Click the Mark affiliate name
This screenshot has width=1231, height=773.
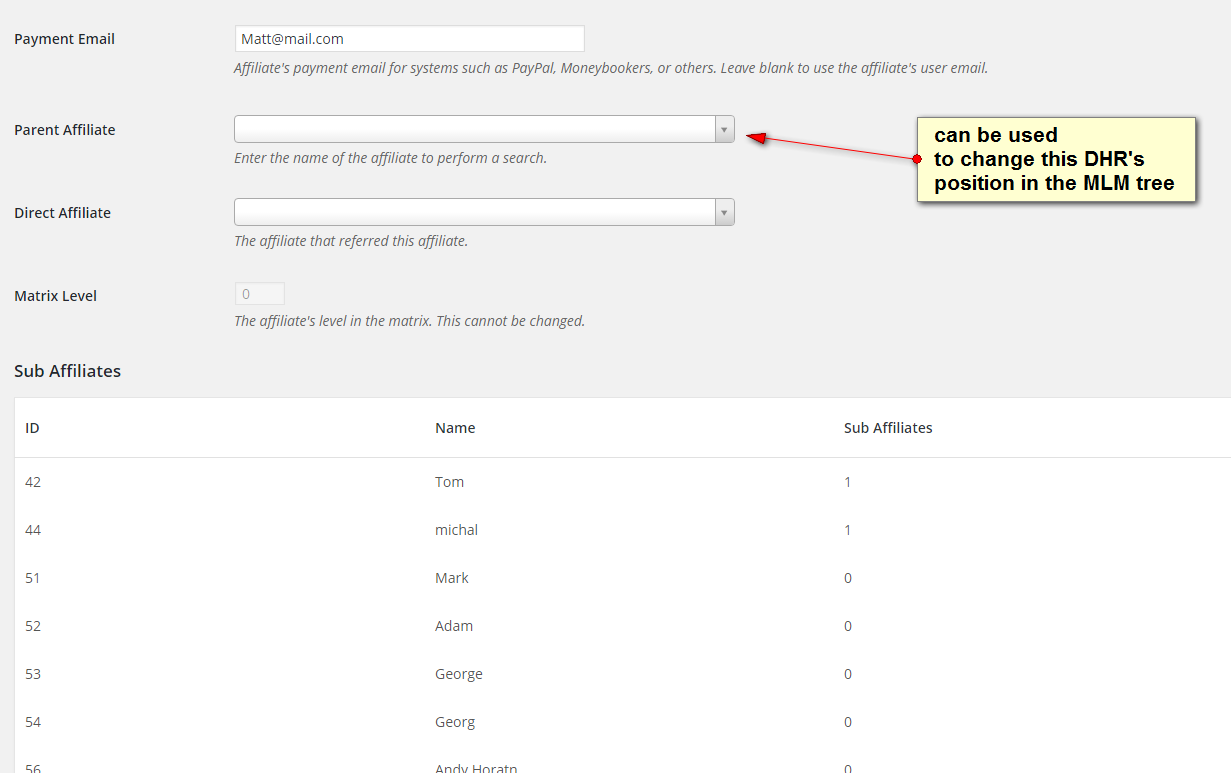(x=452, y=578)
